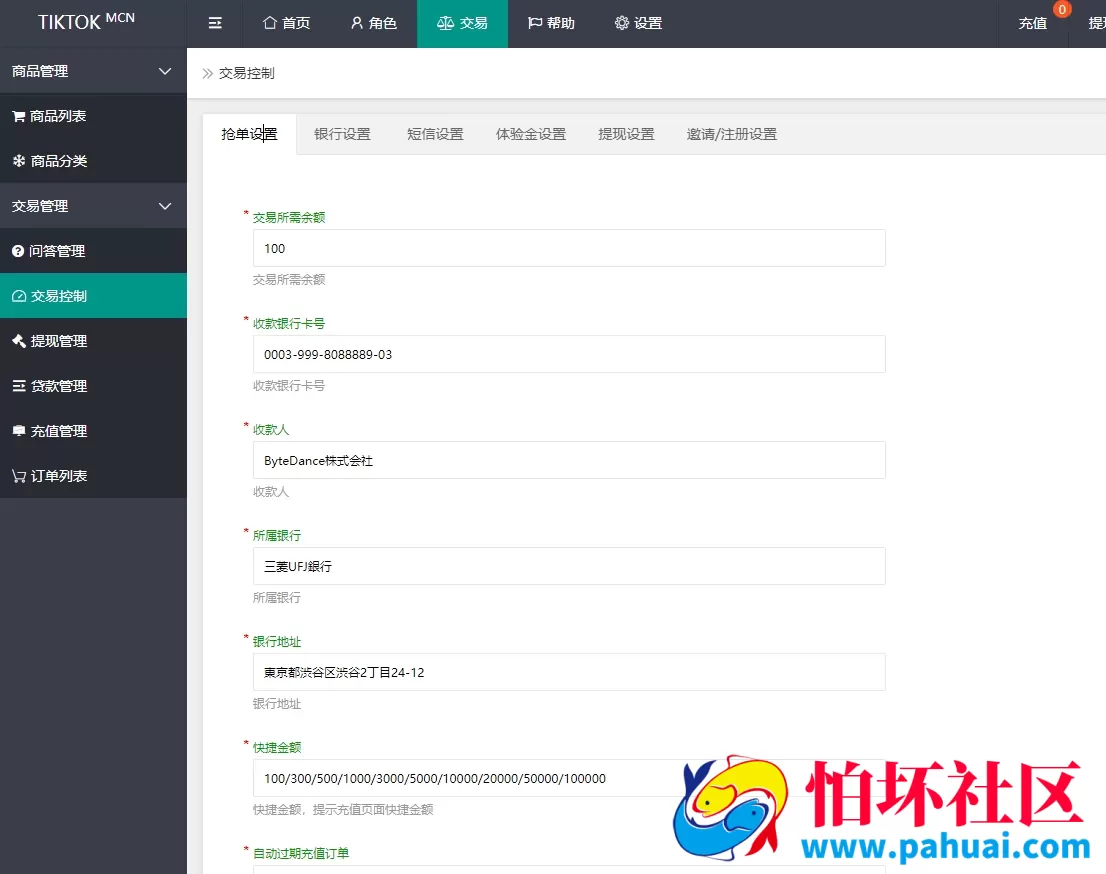This screenshot has width=1106, height=874.
Task: Open the 短信设置 tab
Action: pyautogui.click(x=435, y=134)
